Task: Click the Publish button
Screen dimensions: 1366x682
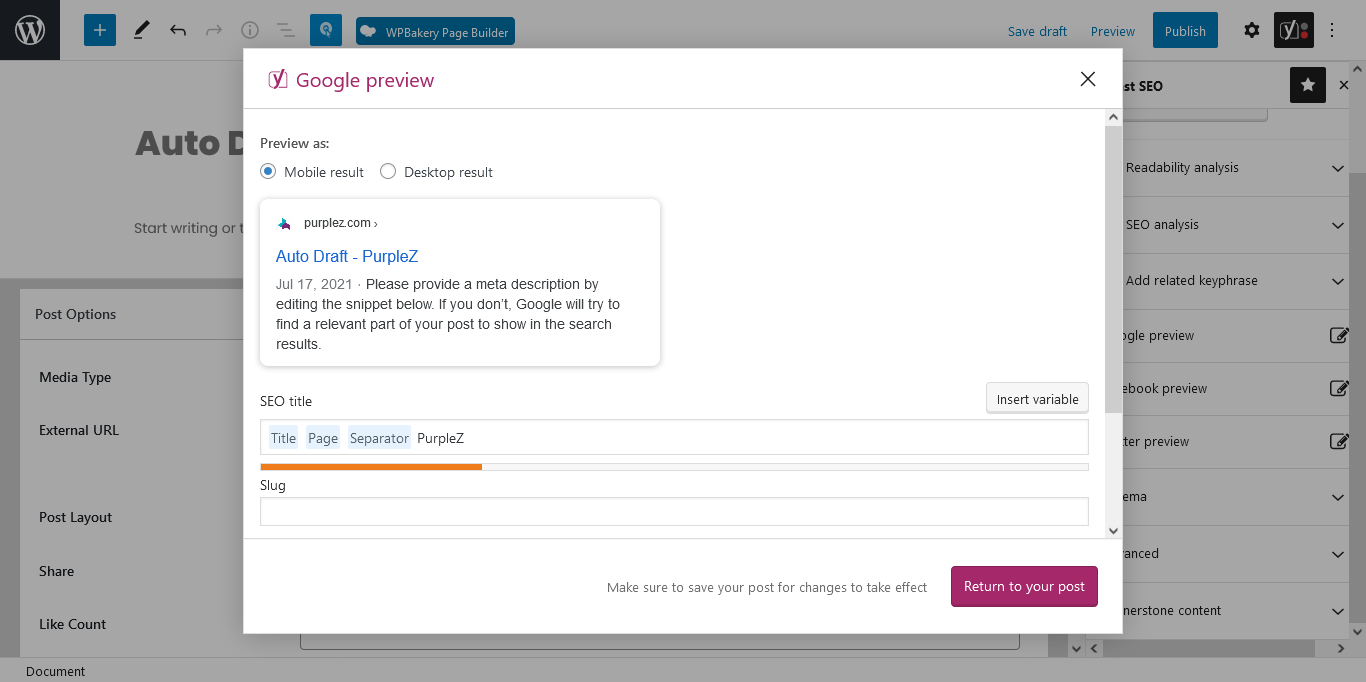Action: point(1185,30)
